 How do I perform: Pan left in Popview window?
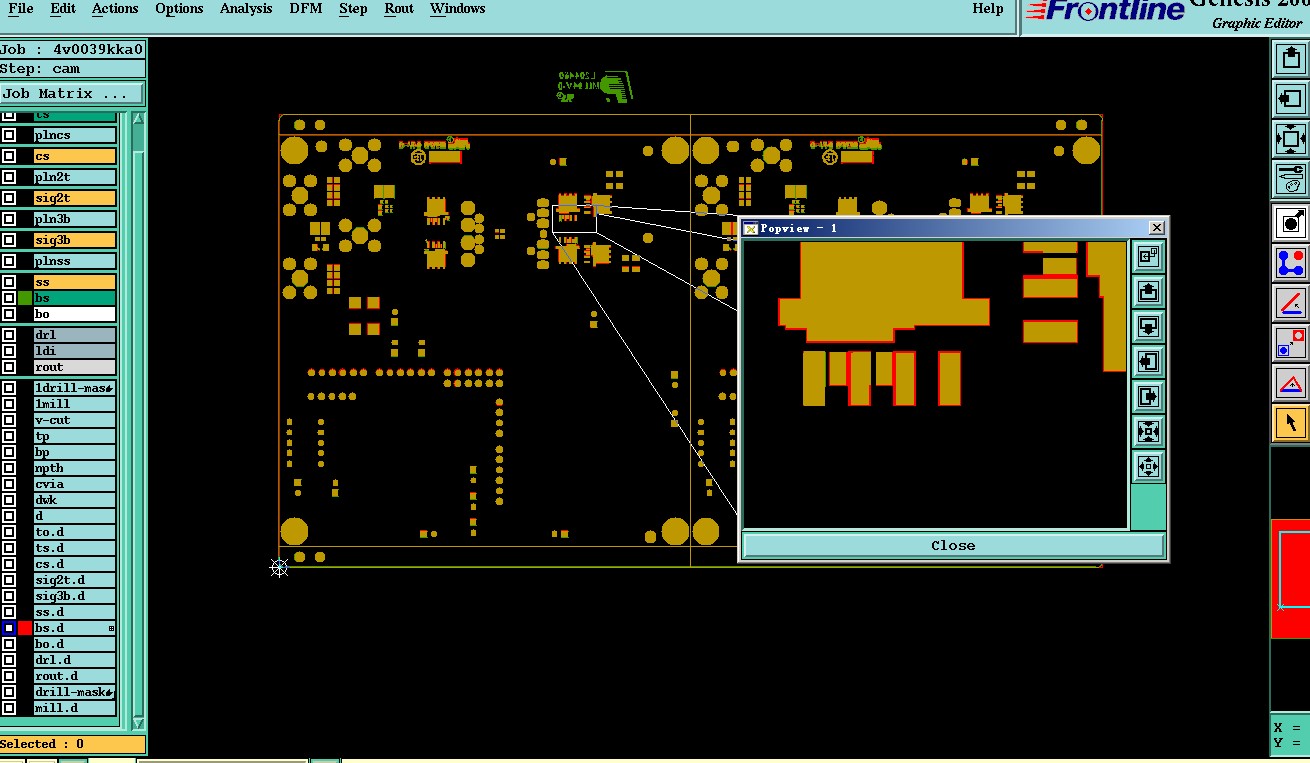[x=1148, y=362]
